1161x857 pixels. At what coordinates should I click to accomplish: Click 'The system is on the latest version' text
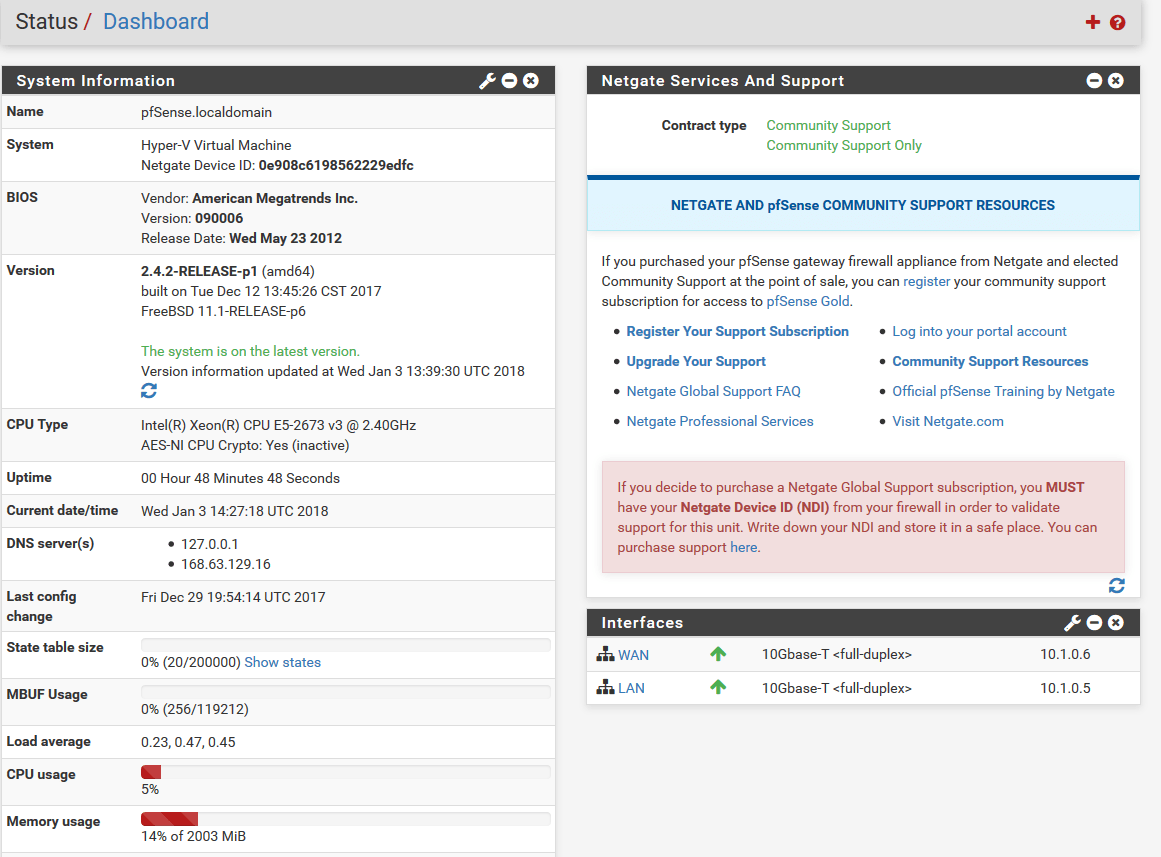click(250, 351)
